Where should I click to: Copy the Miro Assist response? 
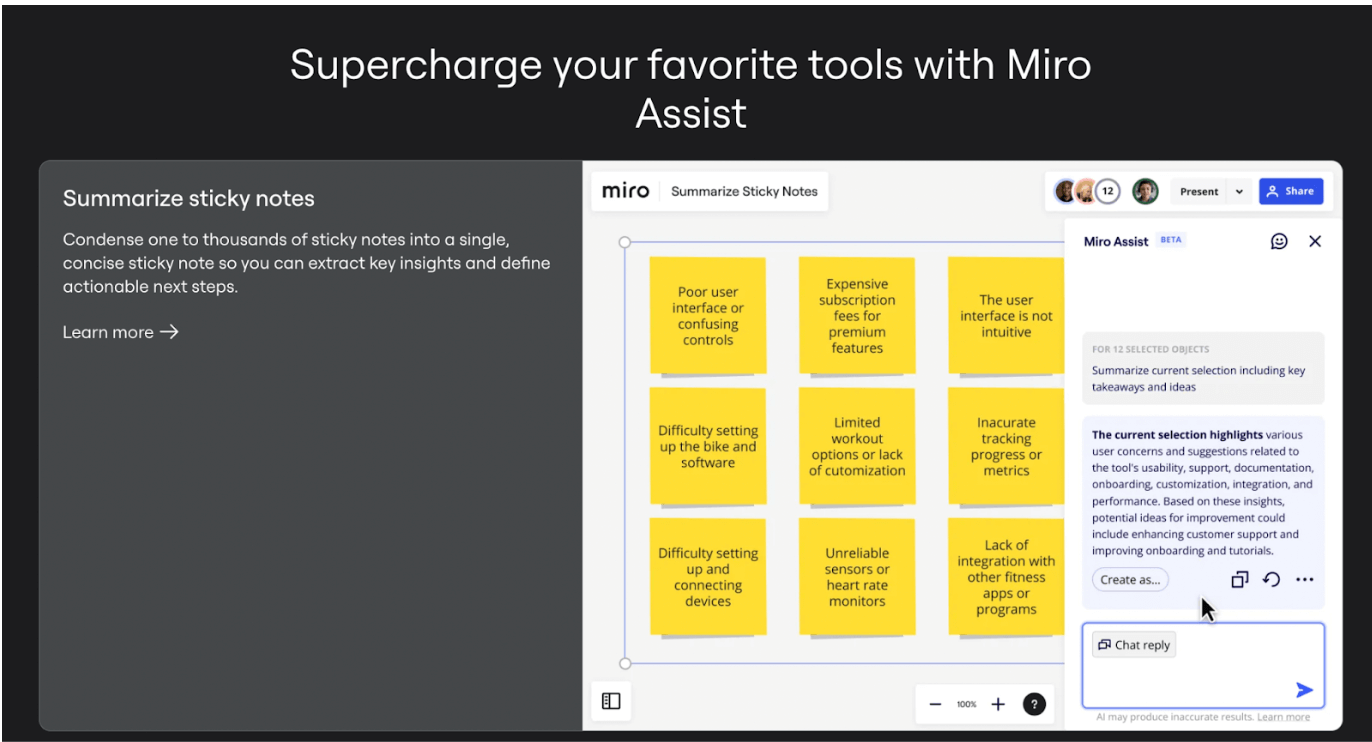[1239, 579]
